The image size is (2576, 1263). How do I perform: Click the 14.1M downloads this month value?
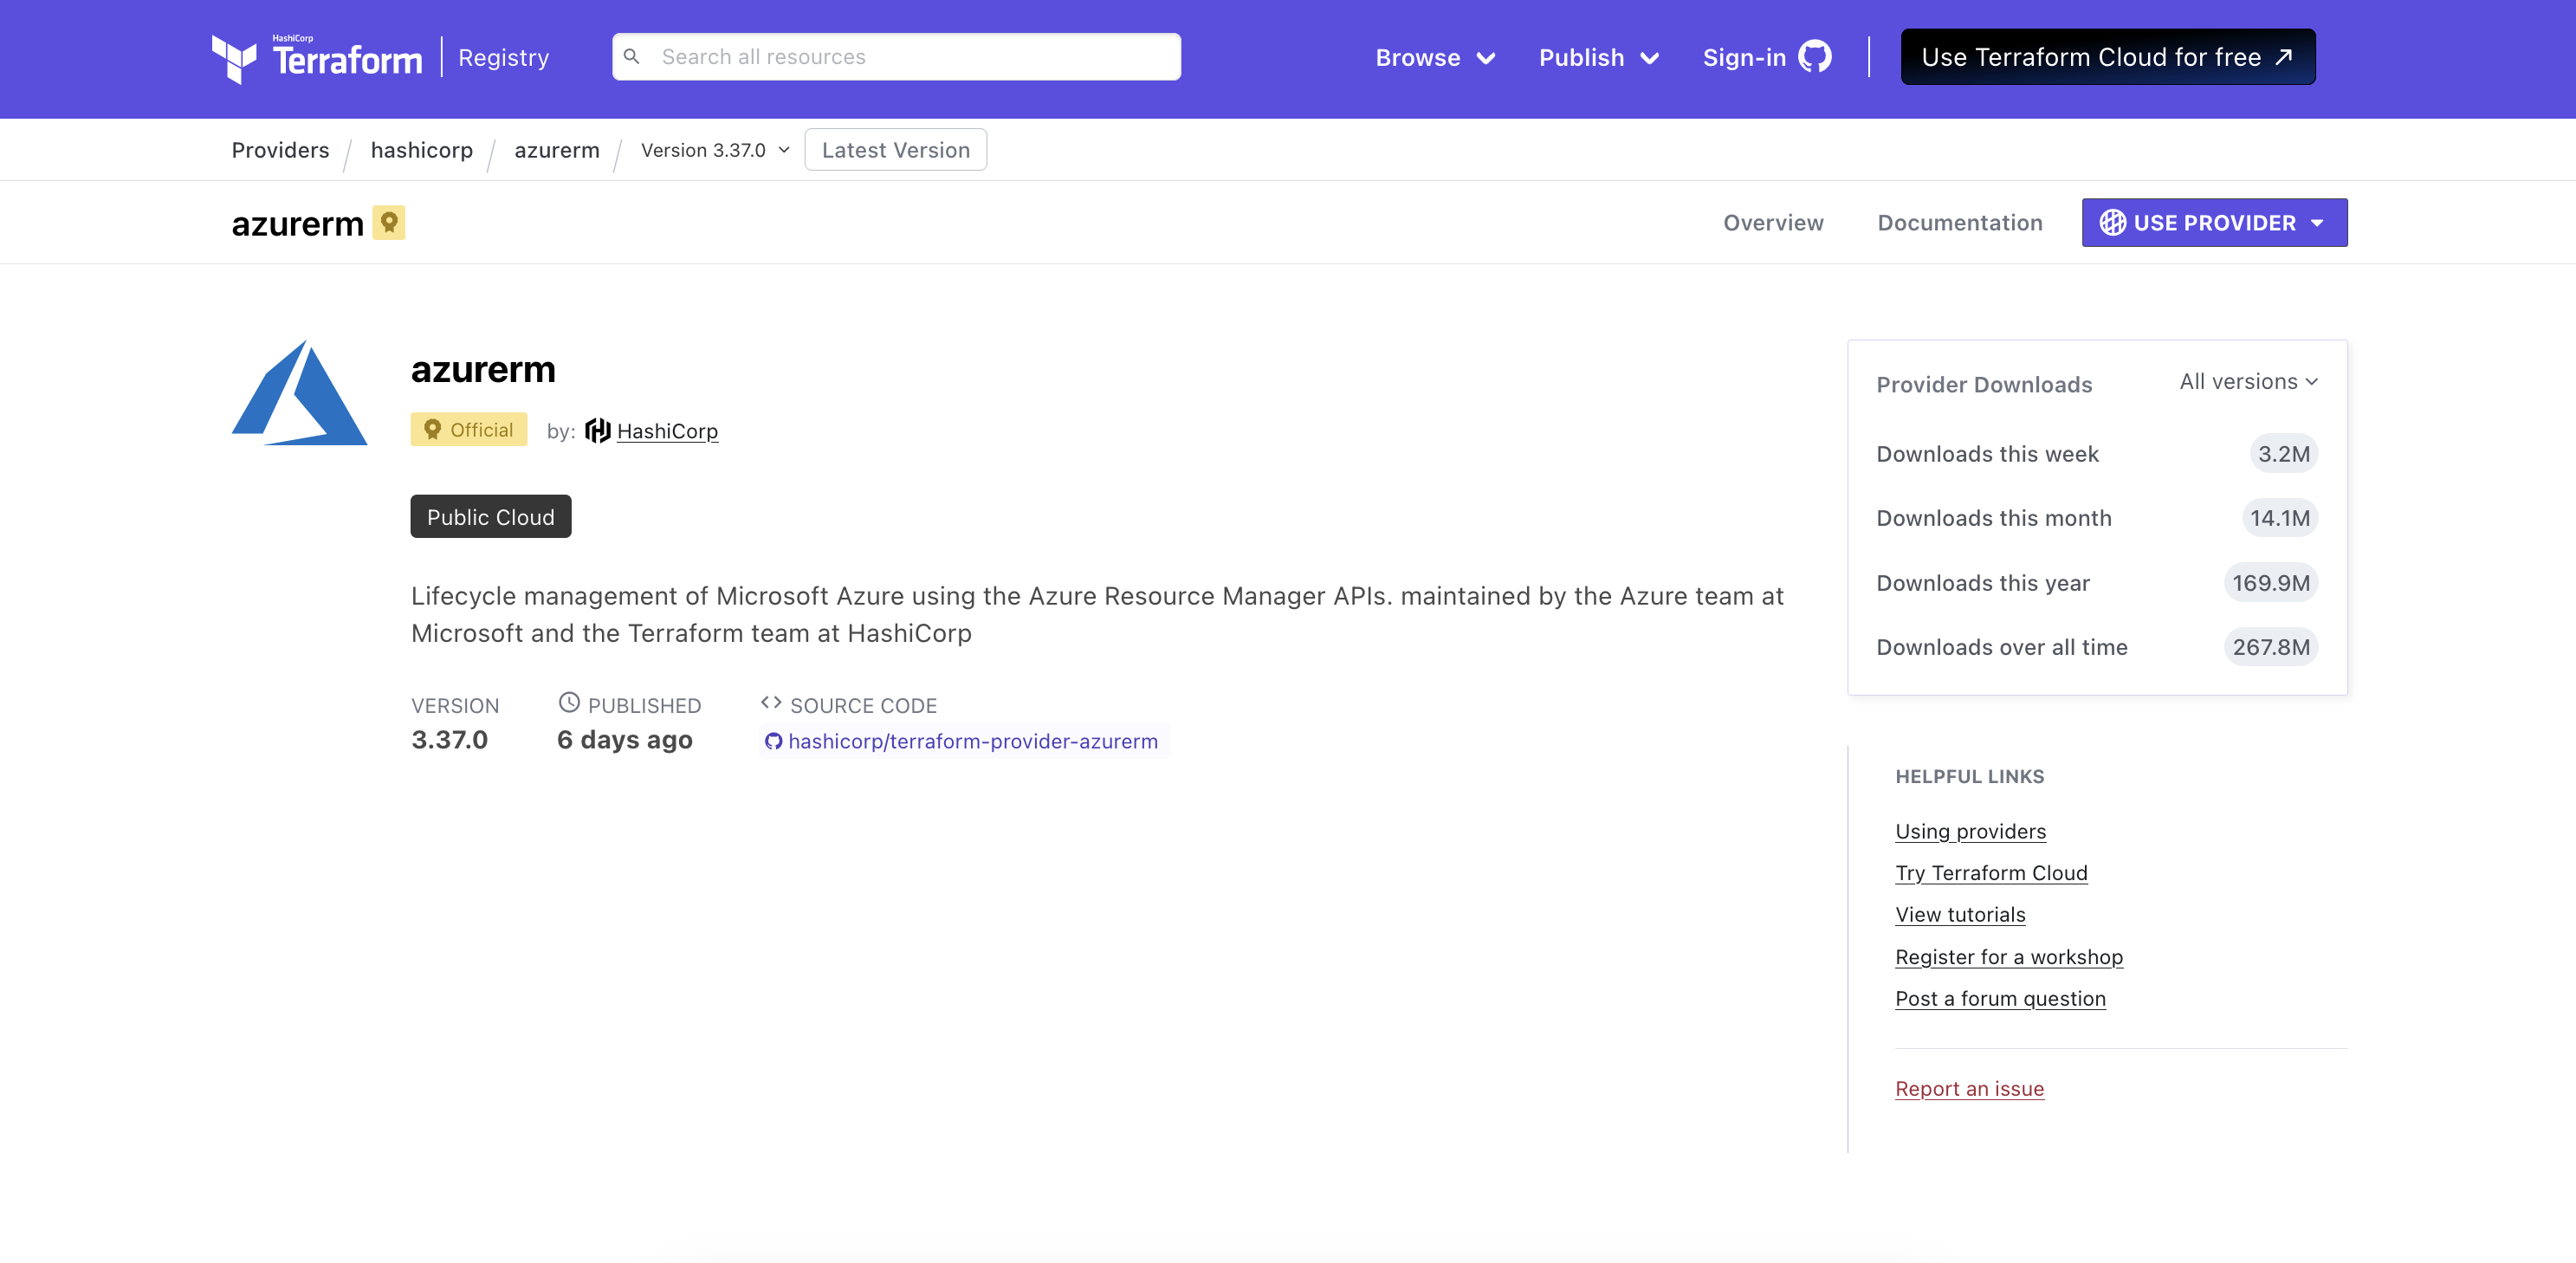(x=2280, y=518)
